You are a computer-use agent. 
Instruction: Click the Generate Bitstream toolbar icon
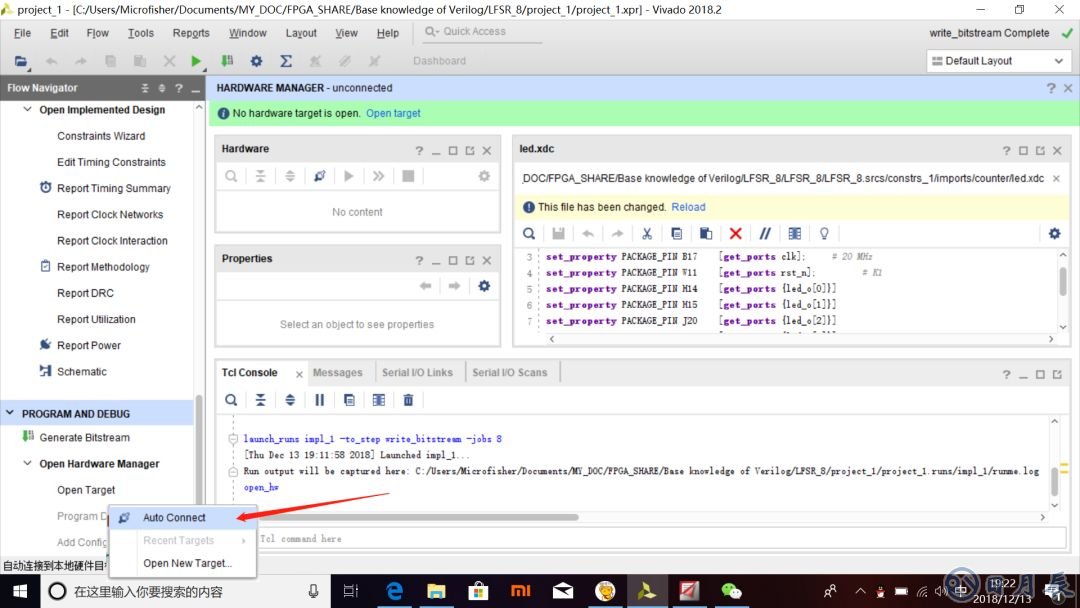229,61
